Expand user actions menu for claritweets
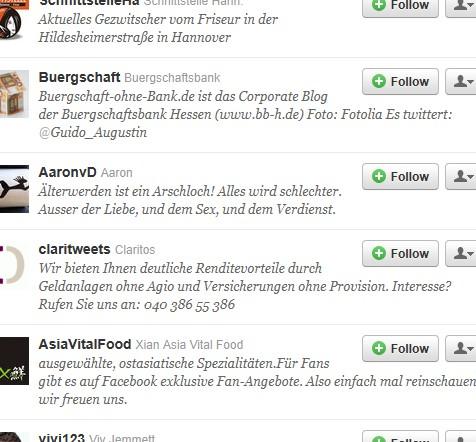 click(x=461, y=254)
